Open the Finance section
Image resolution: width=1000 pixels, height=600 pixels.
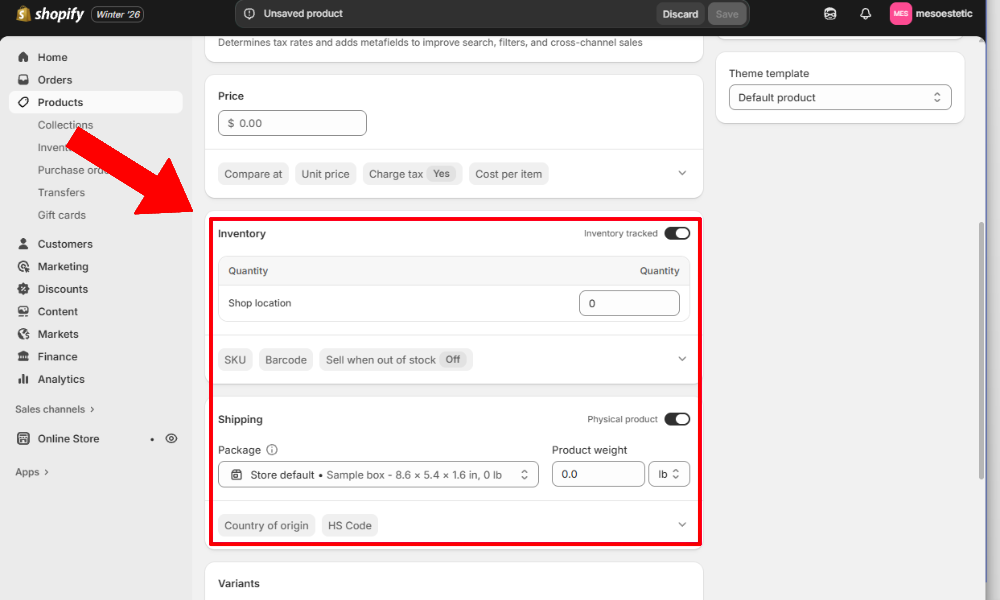pyautogui.click(x=62, y=356)
